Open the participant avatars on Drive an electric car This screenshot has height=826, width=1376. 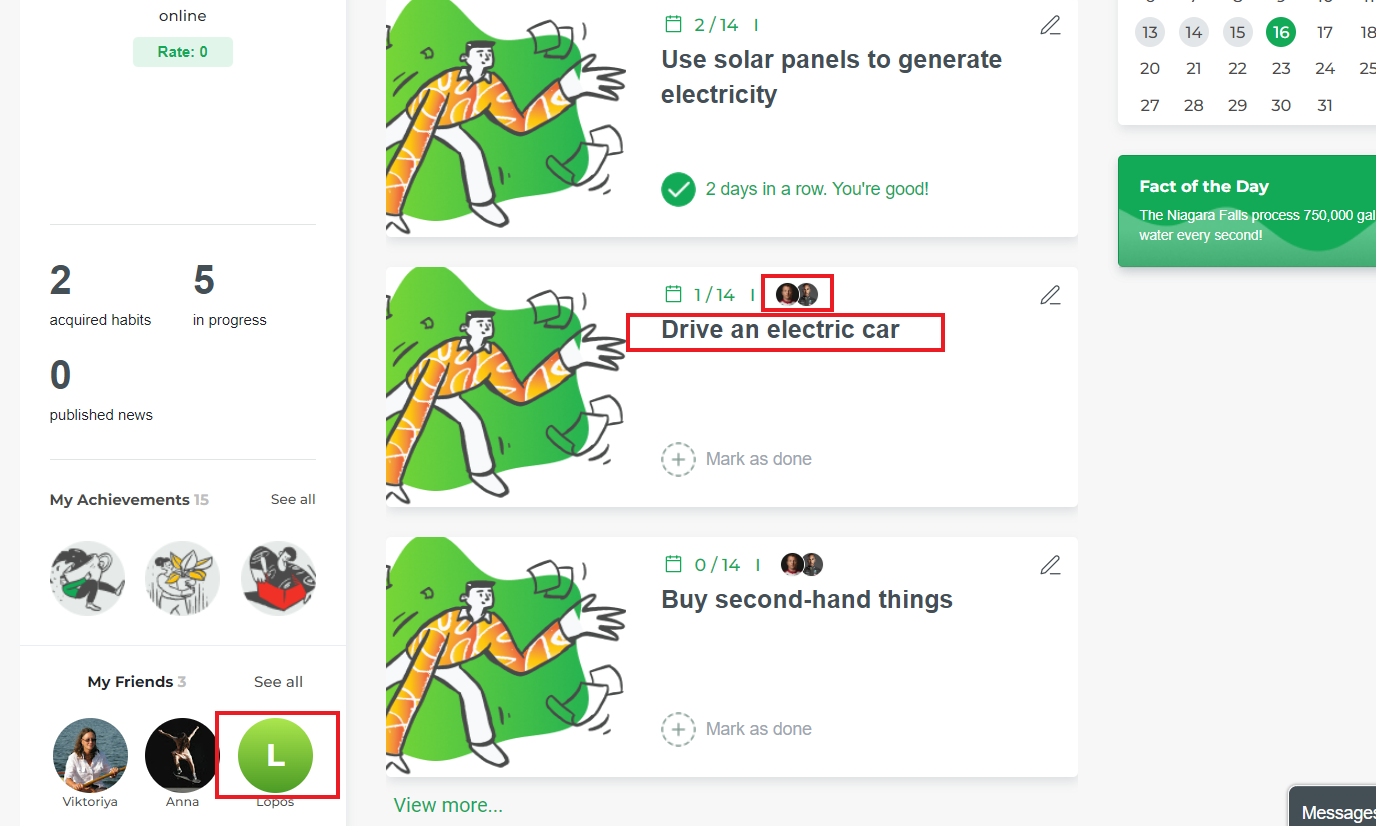tap(797, 292)
